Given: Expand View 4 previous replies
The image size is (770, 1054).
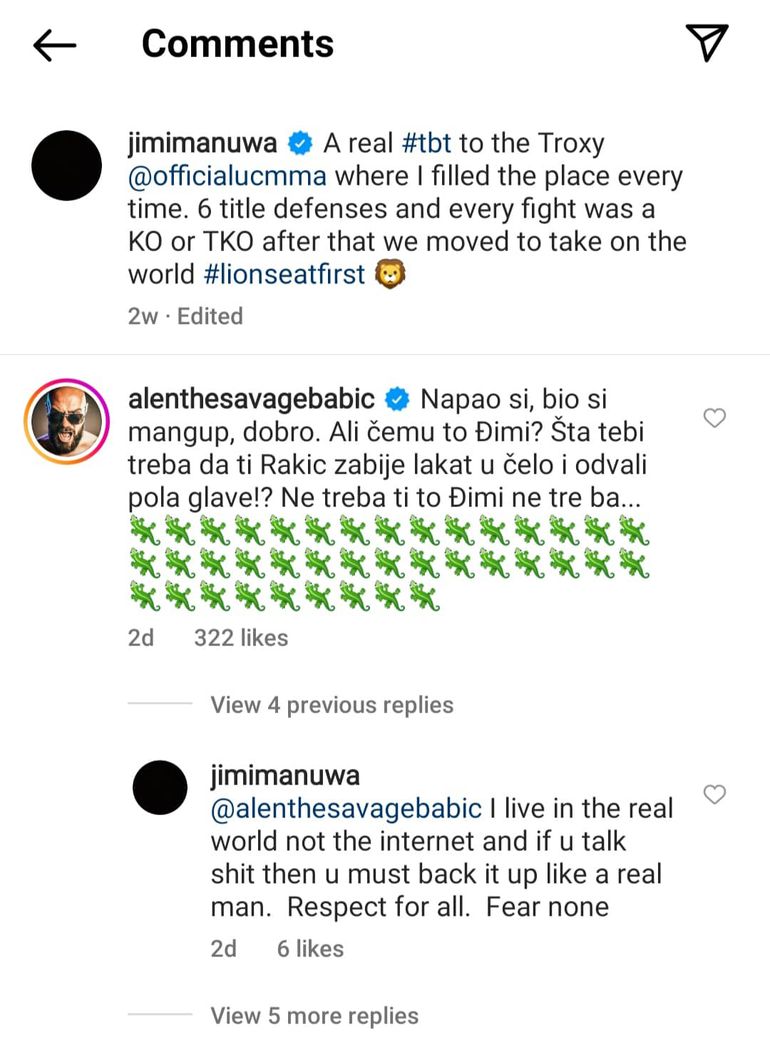Looking at the screenshot, I should pos(331,705).
